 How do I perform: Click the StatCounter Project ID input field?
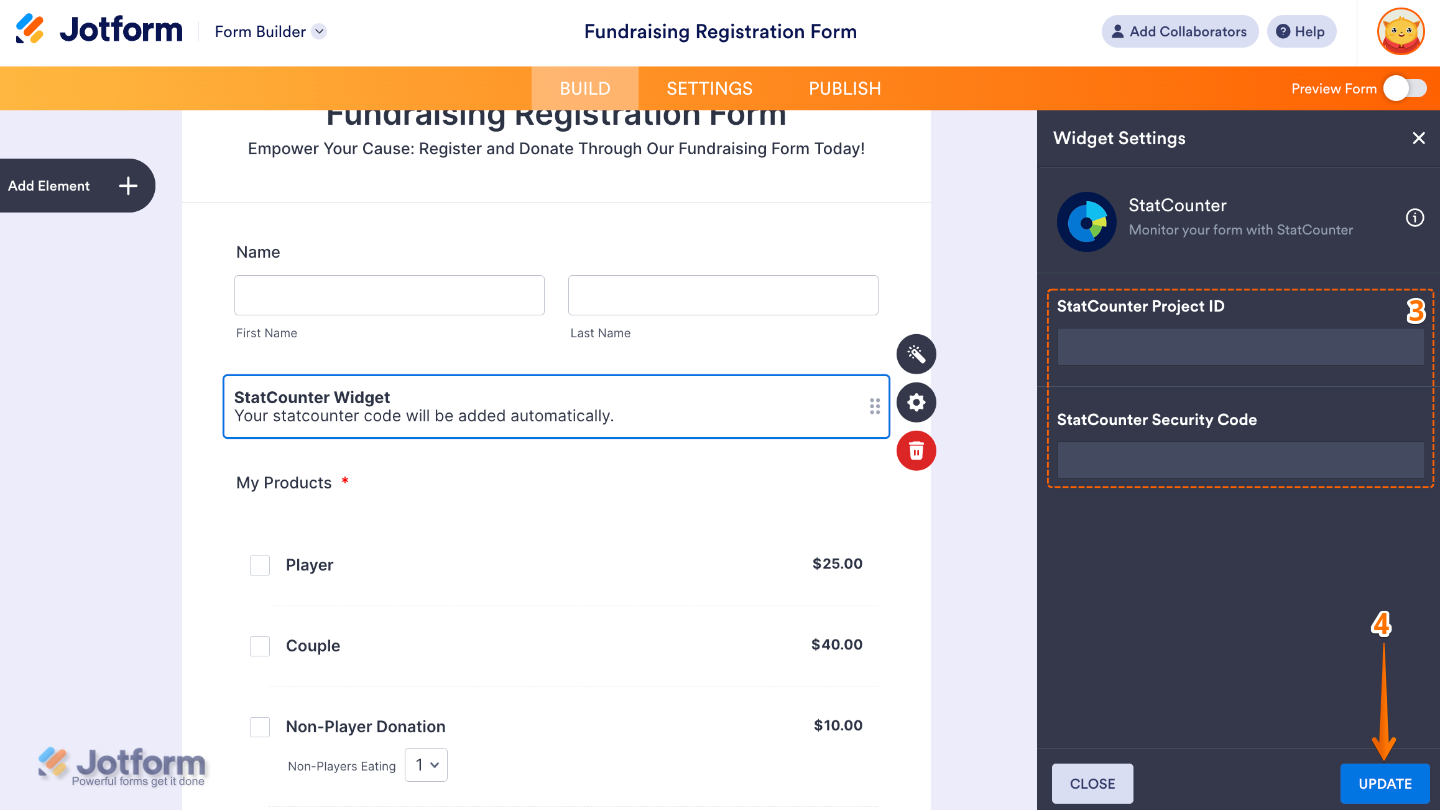click(x=1240, y=346)
